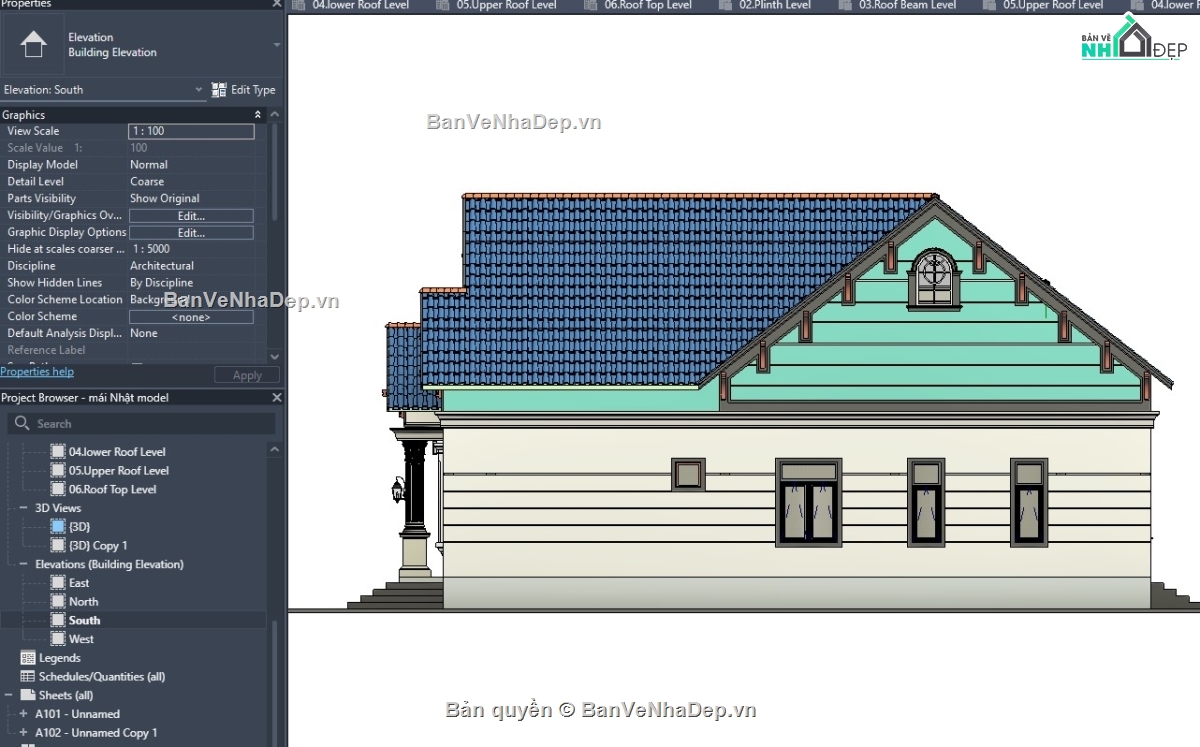The image size is (1200, 747).
Task: Click the view icon beside North elevation
Action: [x=58, y=602]
